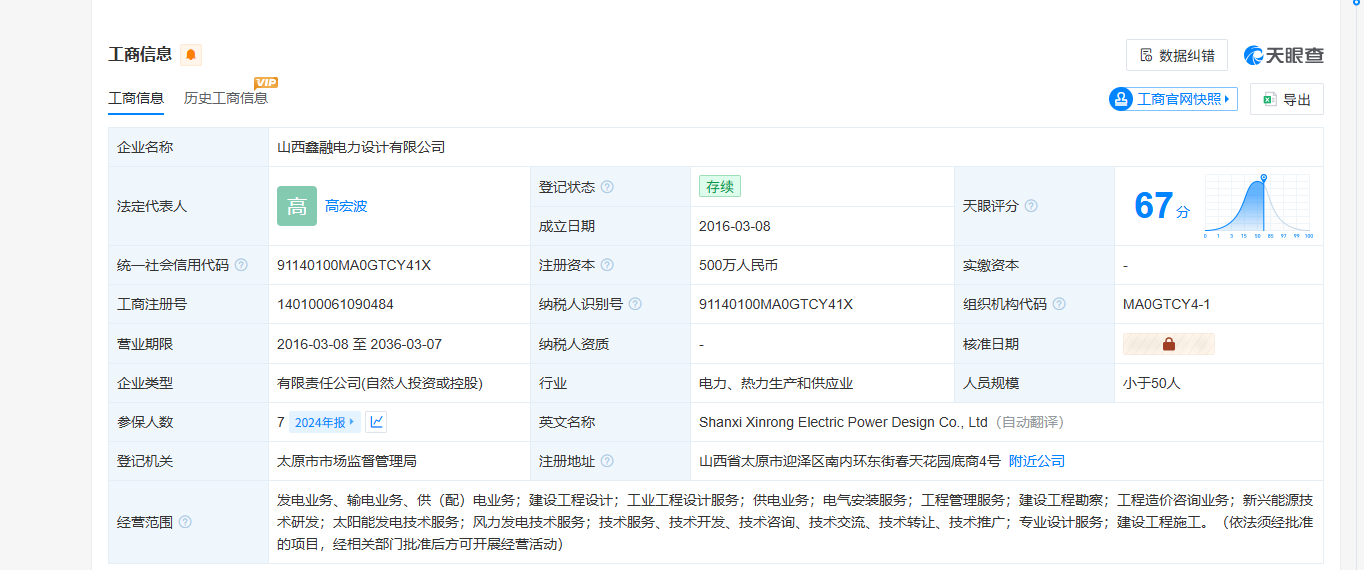Switch to the 历史工商信息 VIP tab
The height and width of the screenshot is (570, 1364).
tap(226, 98)
